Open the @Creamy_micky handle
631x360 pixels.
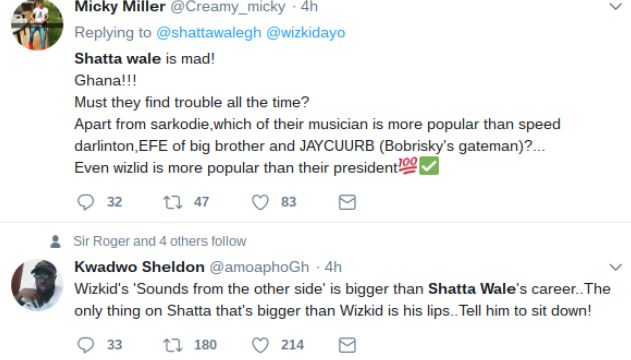tap(228, 6)
